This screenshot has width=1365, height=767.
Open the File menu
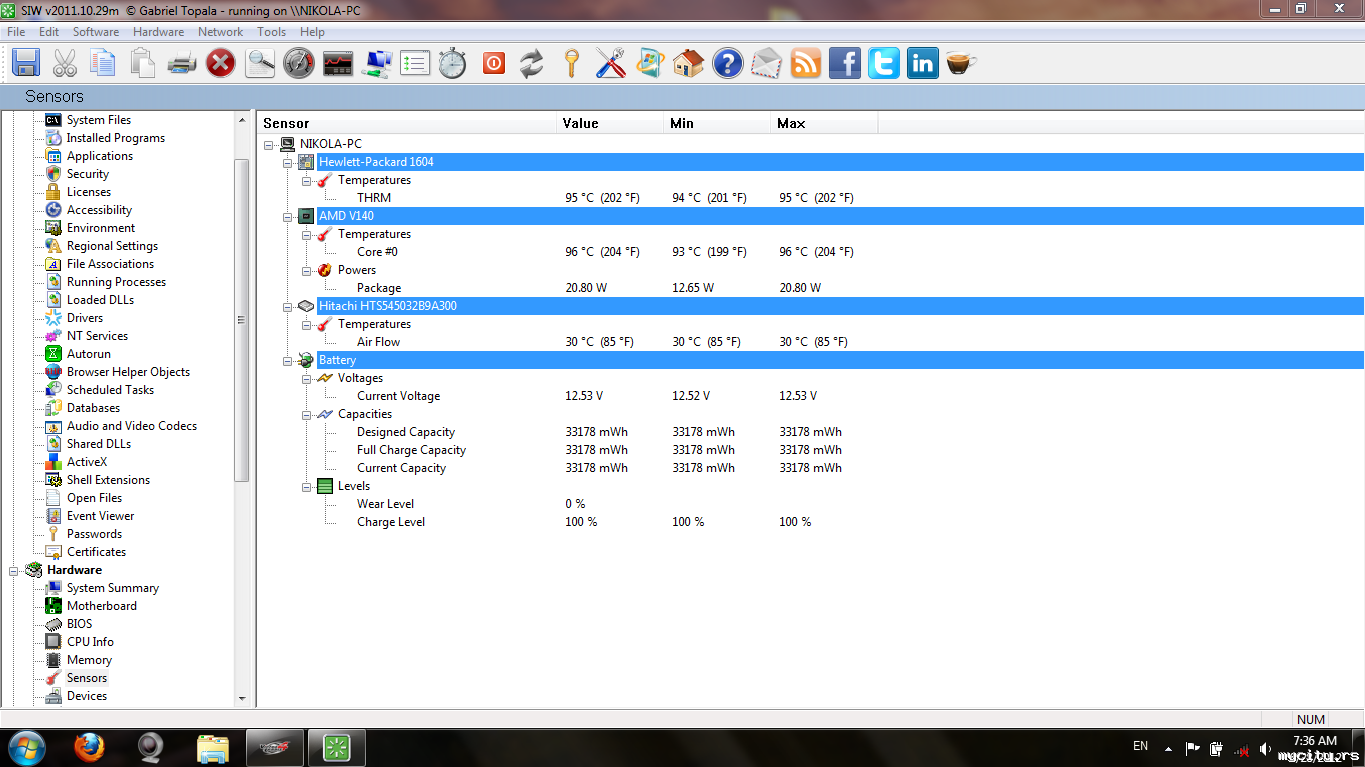click(16, 32)
